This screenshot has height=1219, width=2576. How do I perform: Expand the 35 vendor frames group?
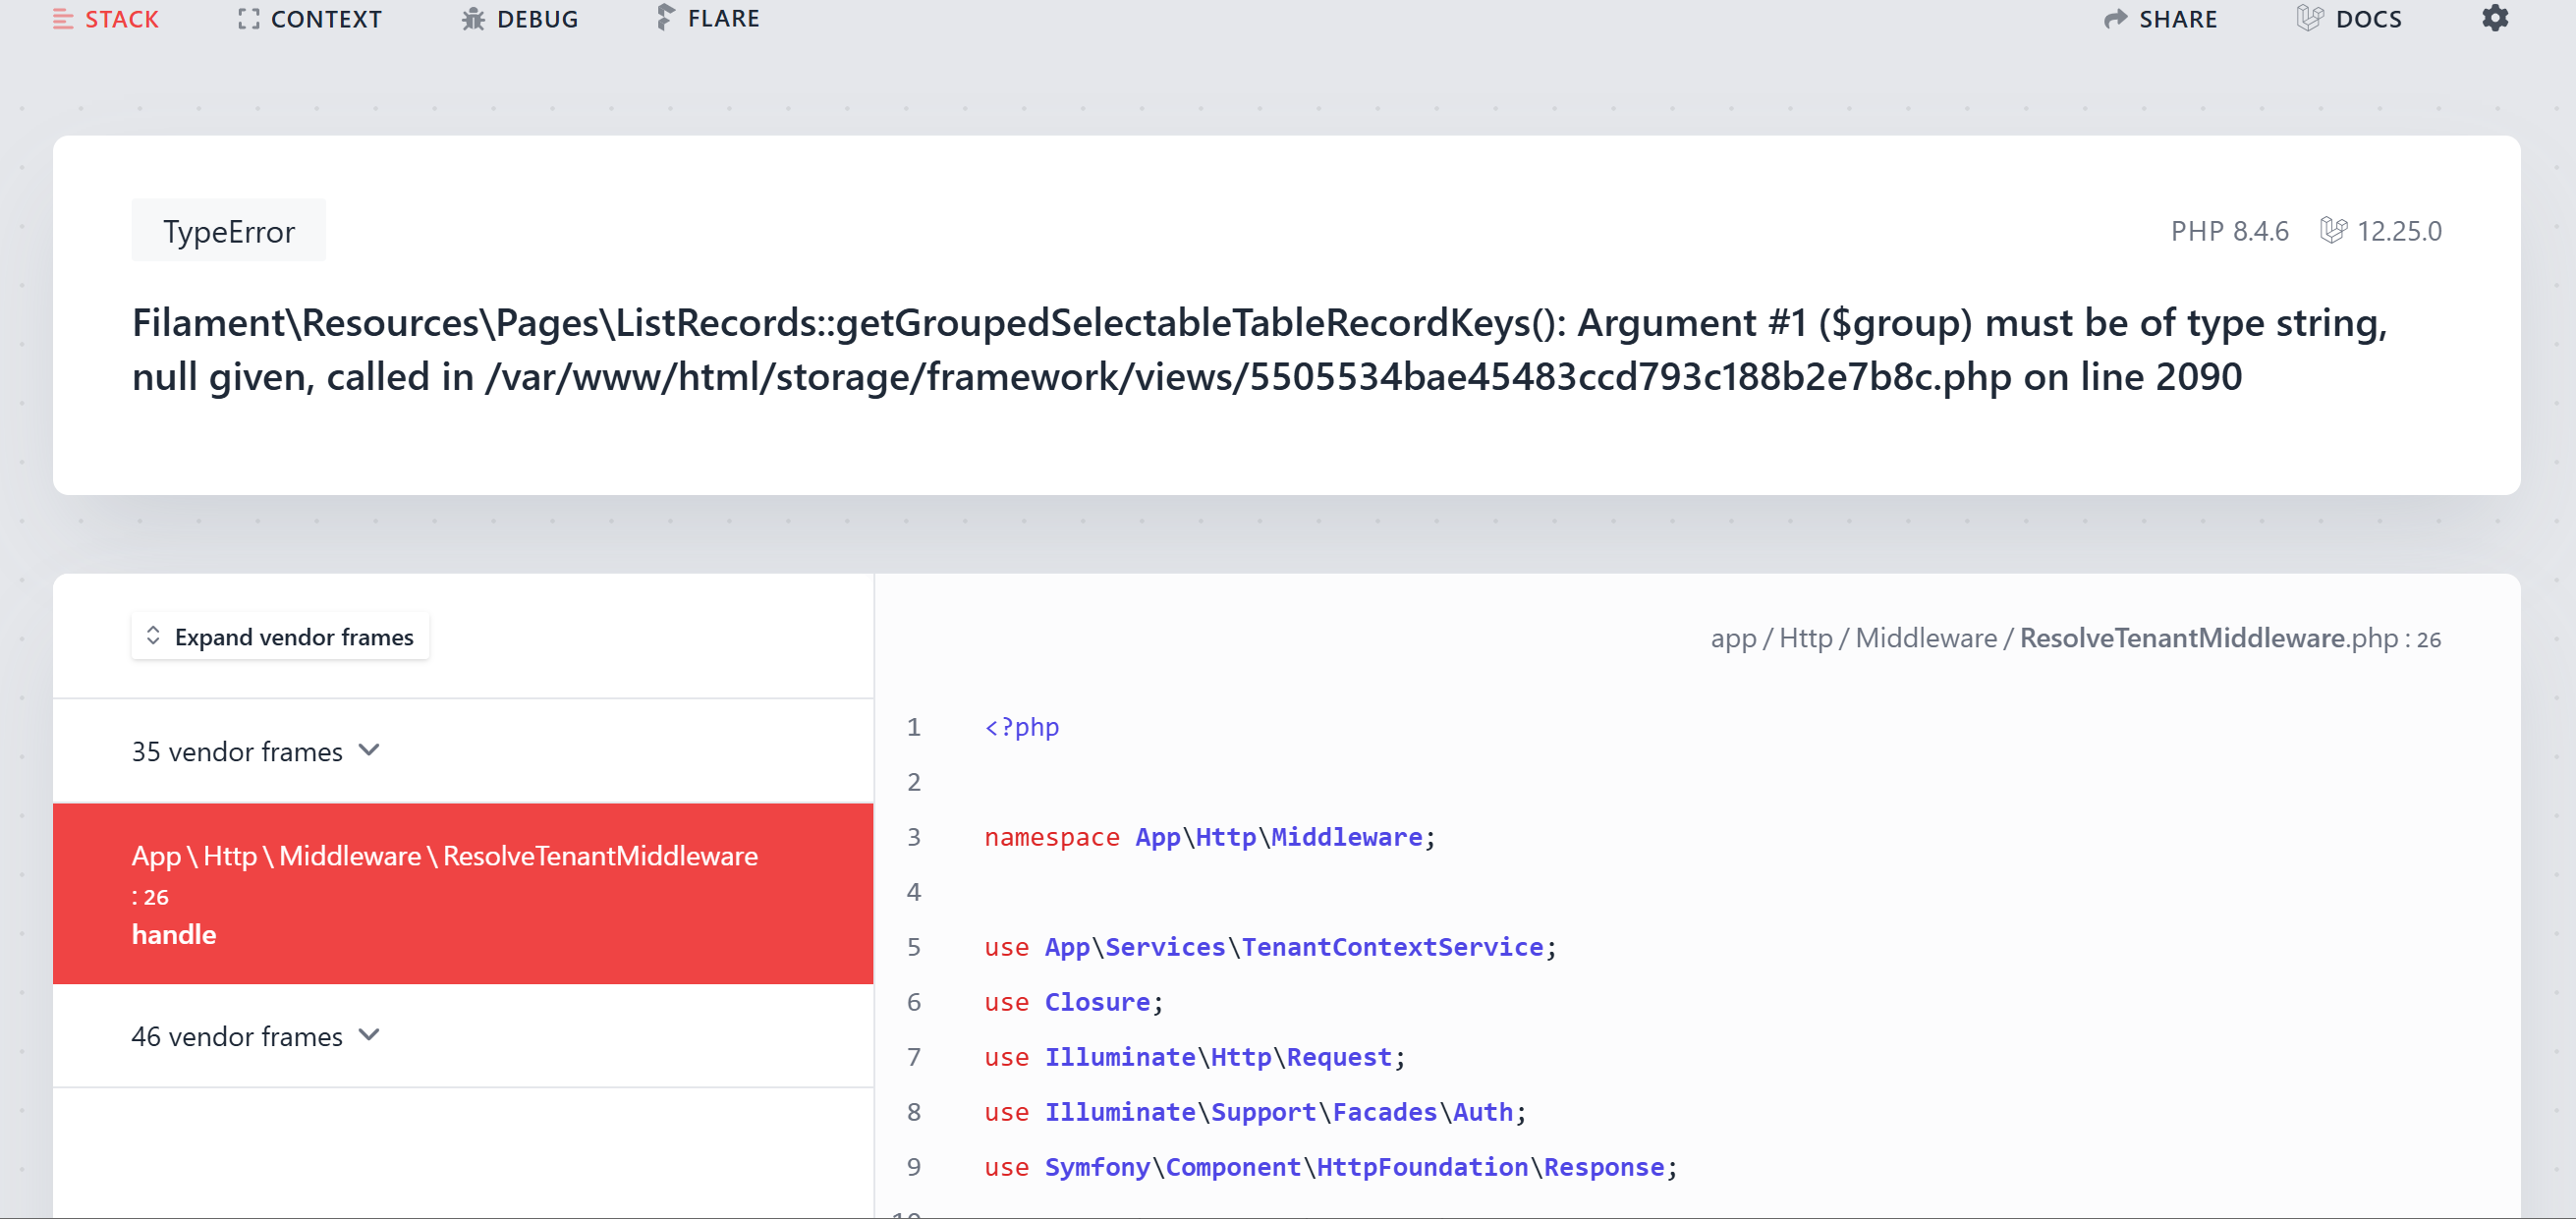pos(256,751)
